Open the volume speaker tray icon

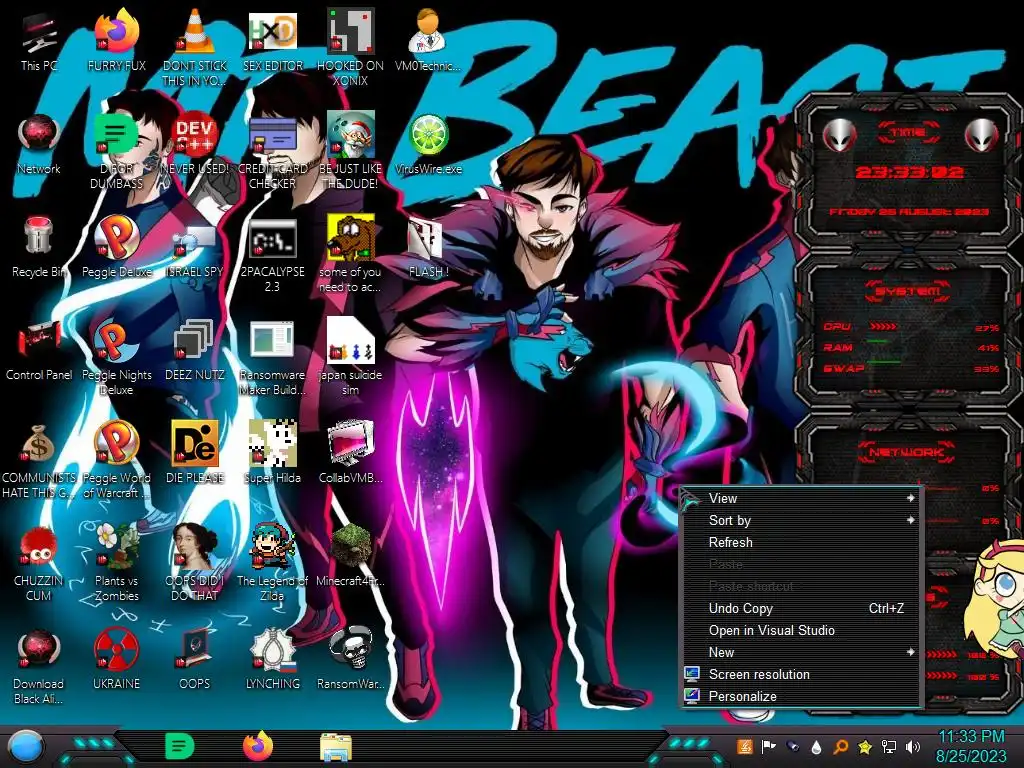pyautogui.click(x=912, y=746)
